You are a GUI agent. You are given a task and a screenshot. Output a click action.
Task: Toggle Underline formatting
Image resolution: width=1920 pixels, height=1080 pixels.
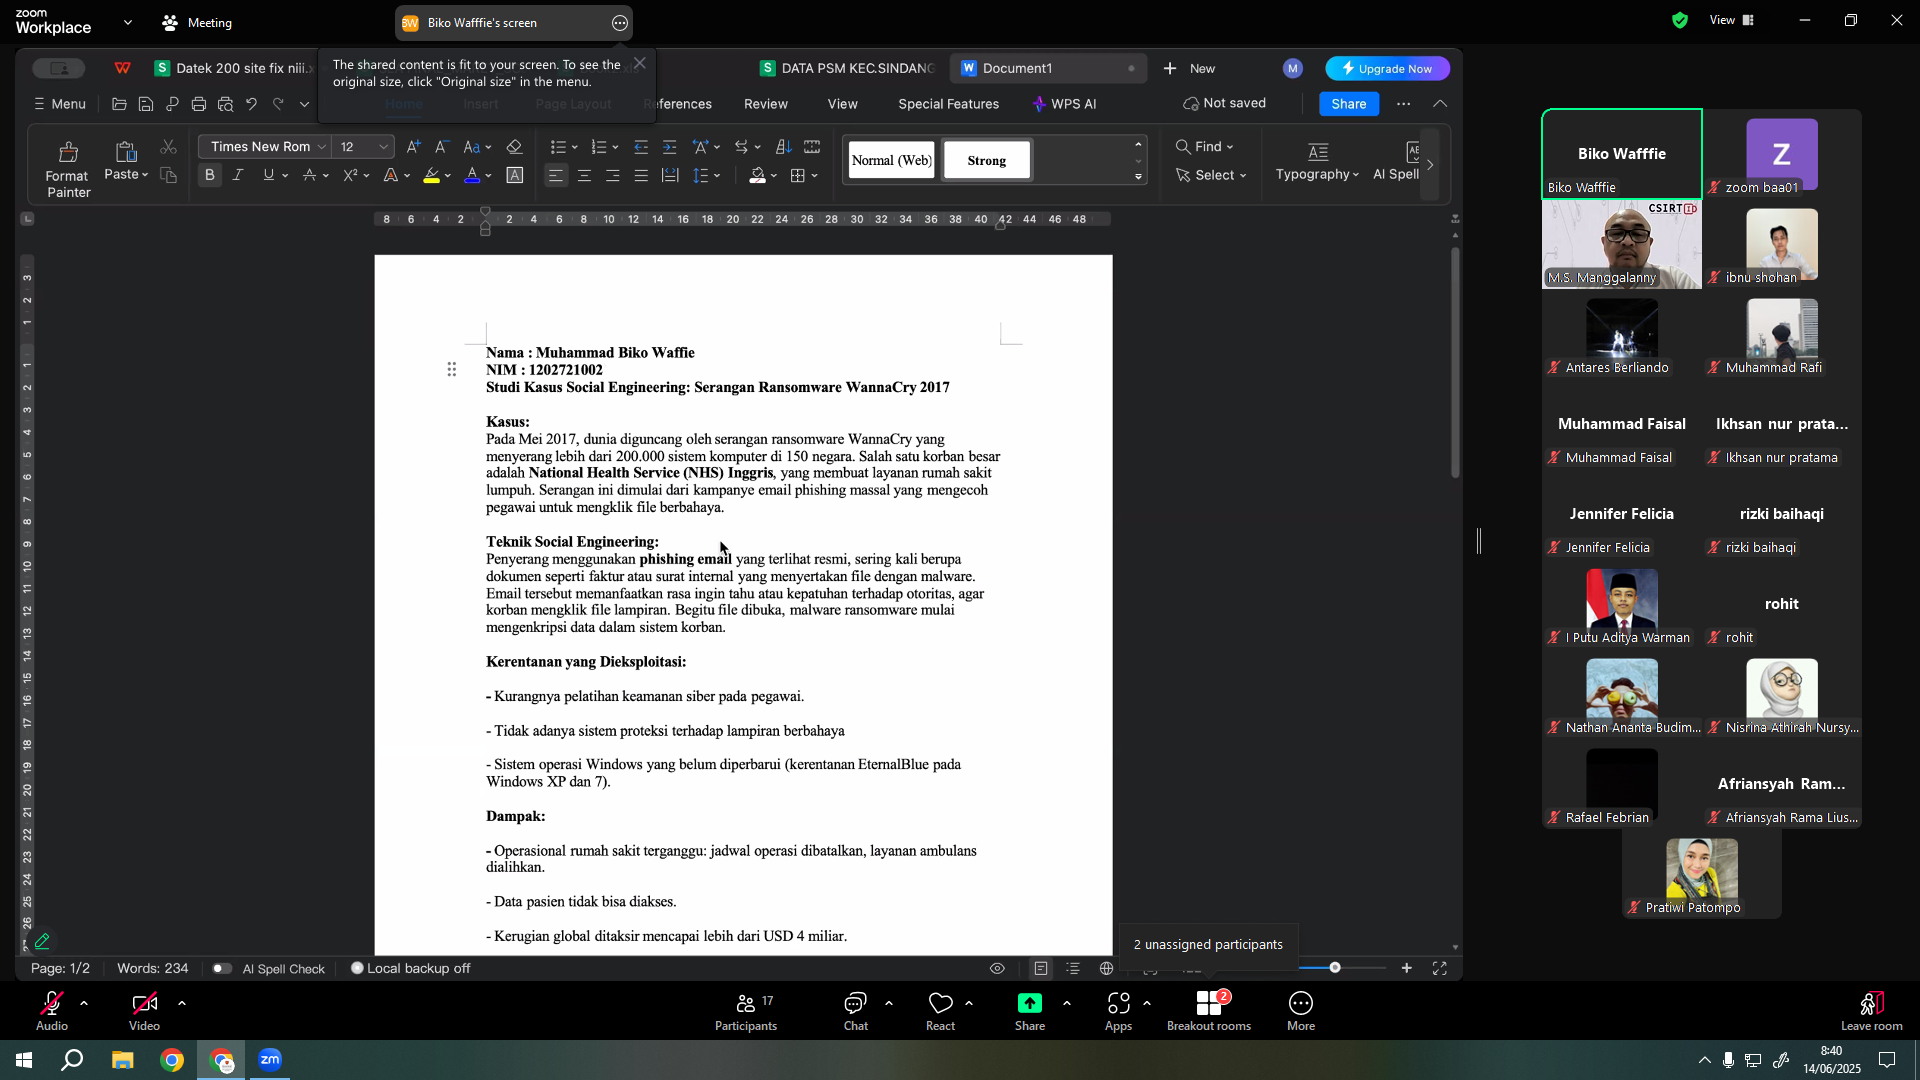coord(268,175)
